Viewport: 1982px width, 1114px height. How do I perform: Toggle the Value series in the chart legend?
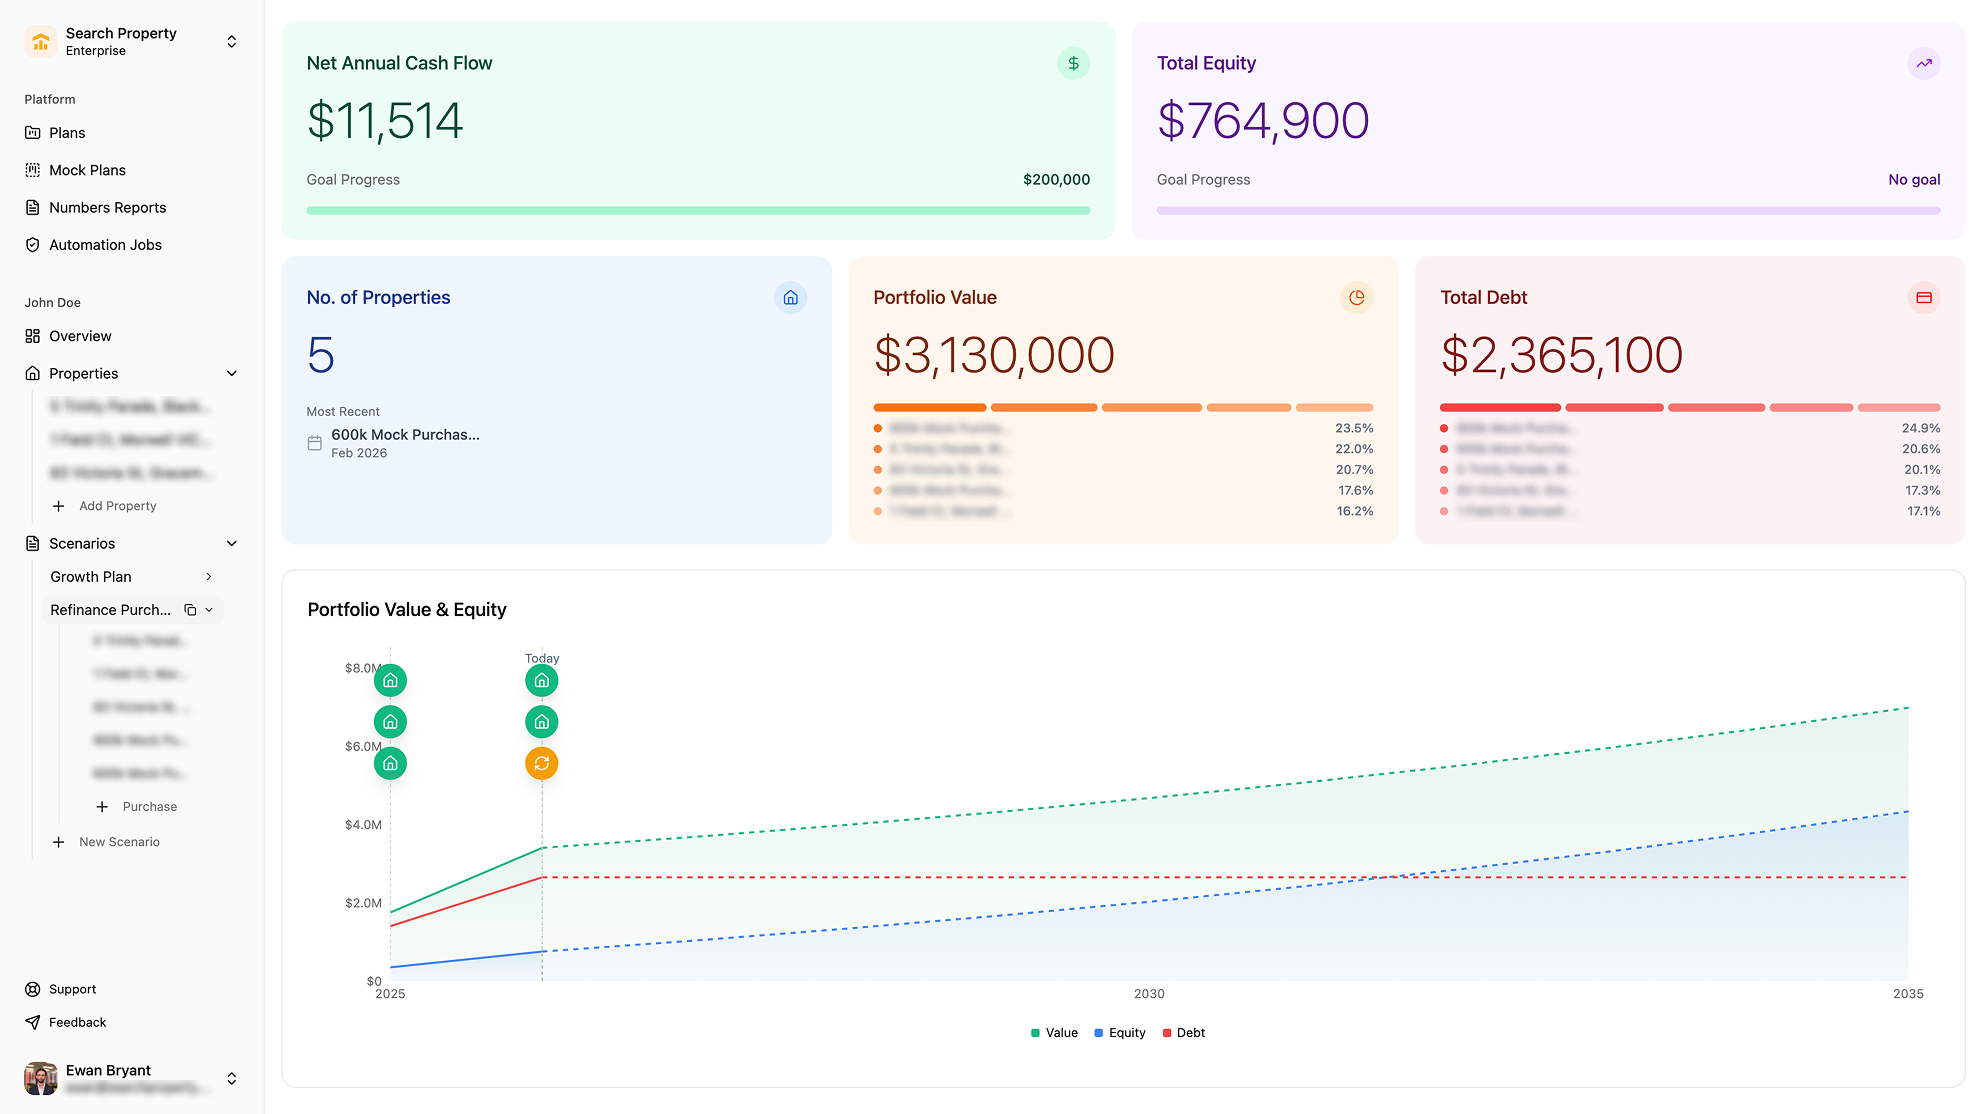[1053, 1032]
